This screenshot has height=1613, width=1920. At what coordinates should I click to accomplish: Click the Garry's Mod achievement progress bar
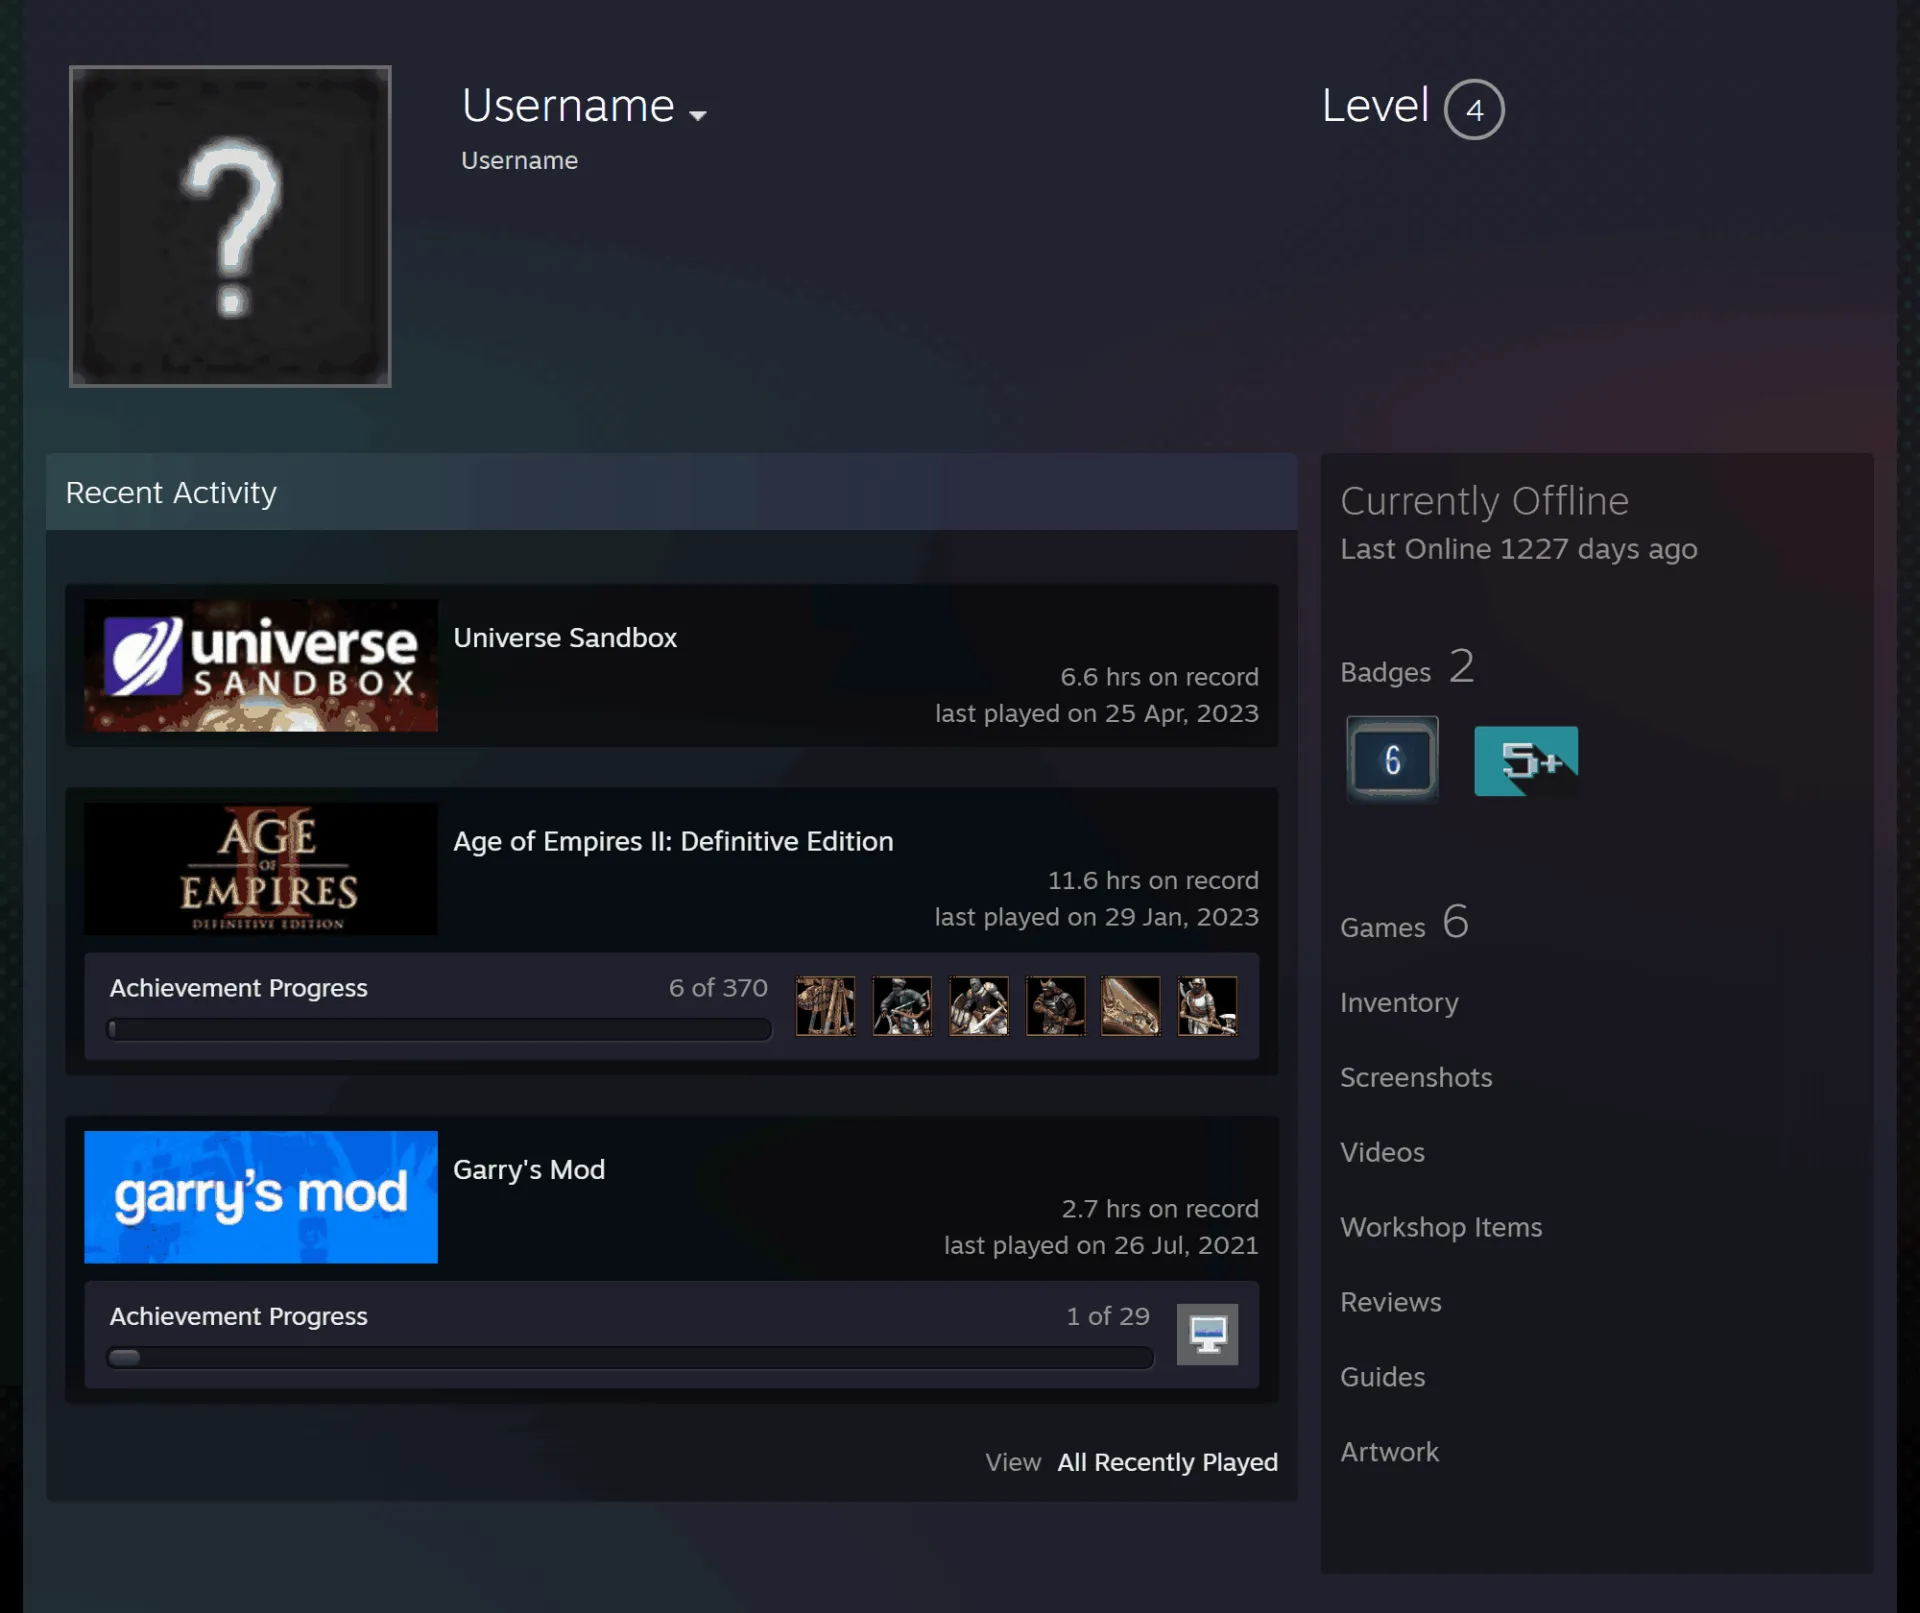click(x=630, y=1357)
